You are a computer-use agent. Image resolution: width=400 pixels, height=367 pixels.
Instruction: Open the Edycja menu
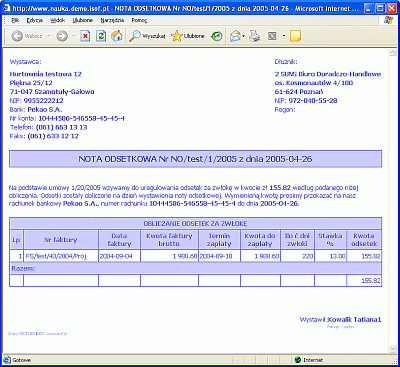[35, 21]
